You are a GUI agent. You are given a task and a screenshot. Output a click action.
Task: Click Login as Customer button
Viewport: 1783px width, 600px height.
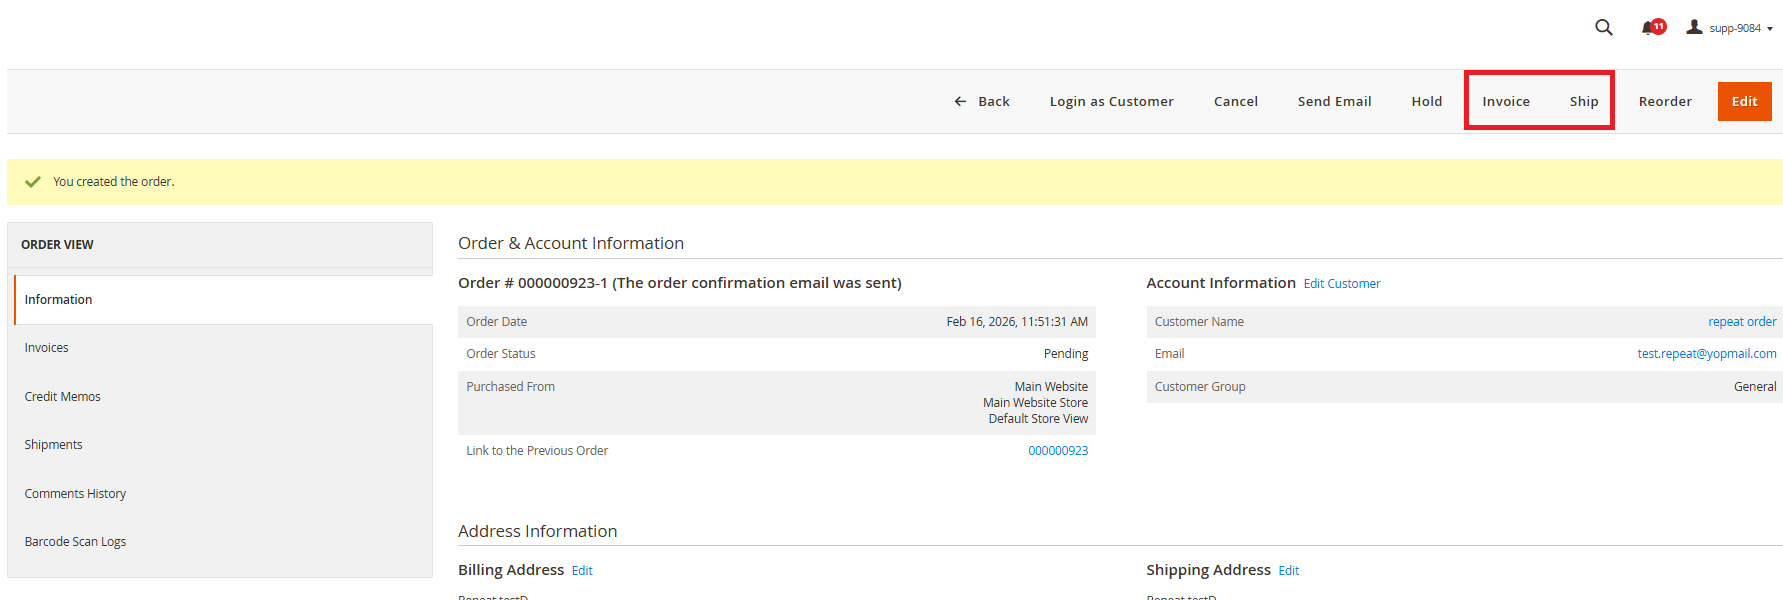[x=1111, y=101]
